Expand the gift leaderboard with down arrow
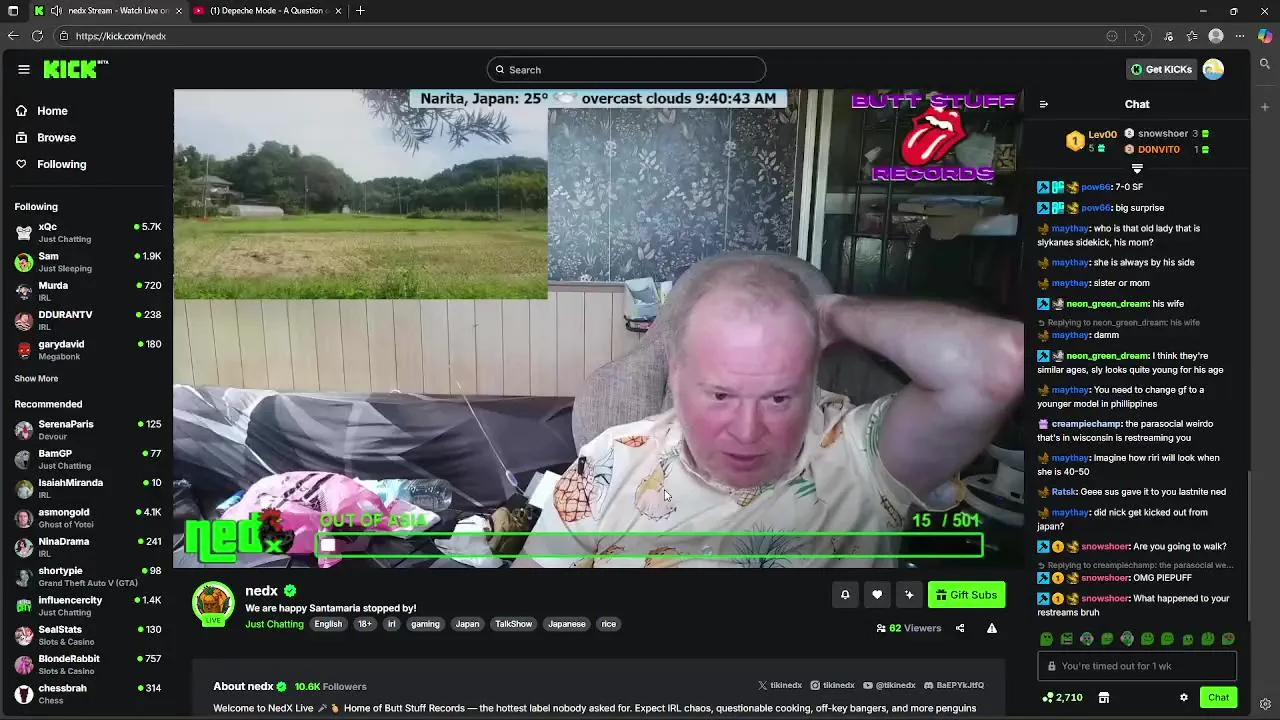 click(x=1137, y=169)
